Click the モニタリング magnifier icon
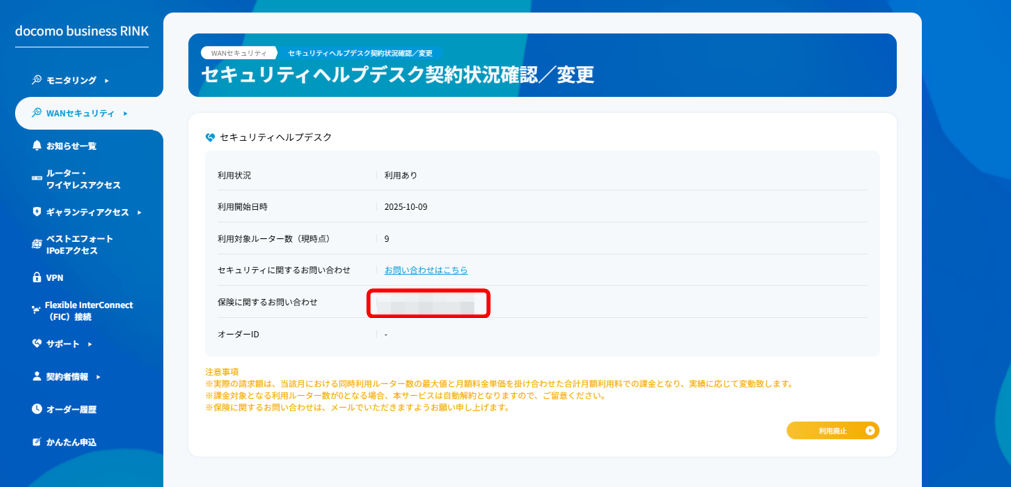The image size is (1011, 487). [x=37, y=80]
